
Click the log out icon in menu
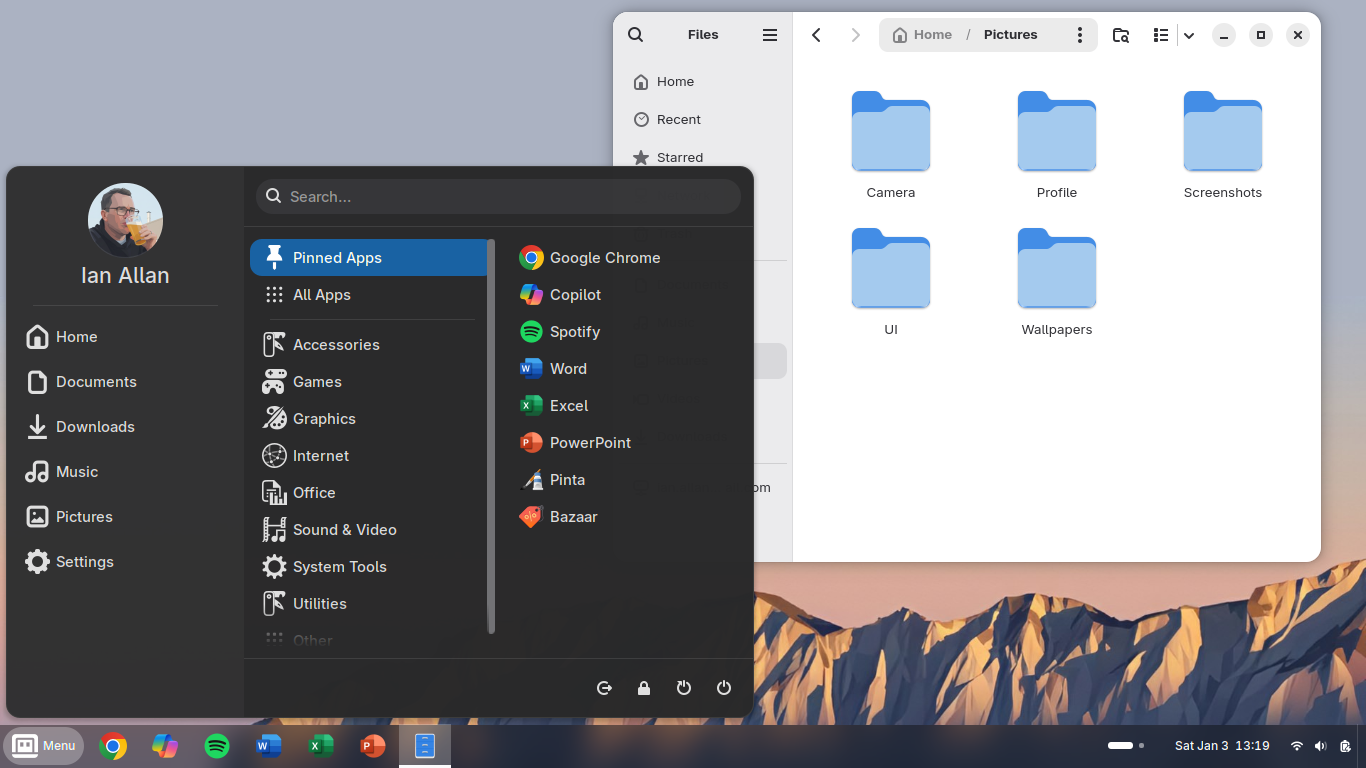[604, 688]
